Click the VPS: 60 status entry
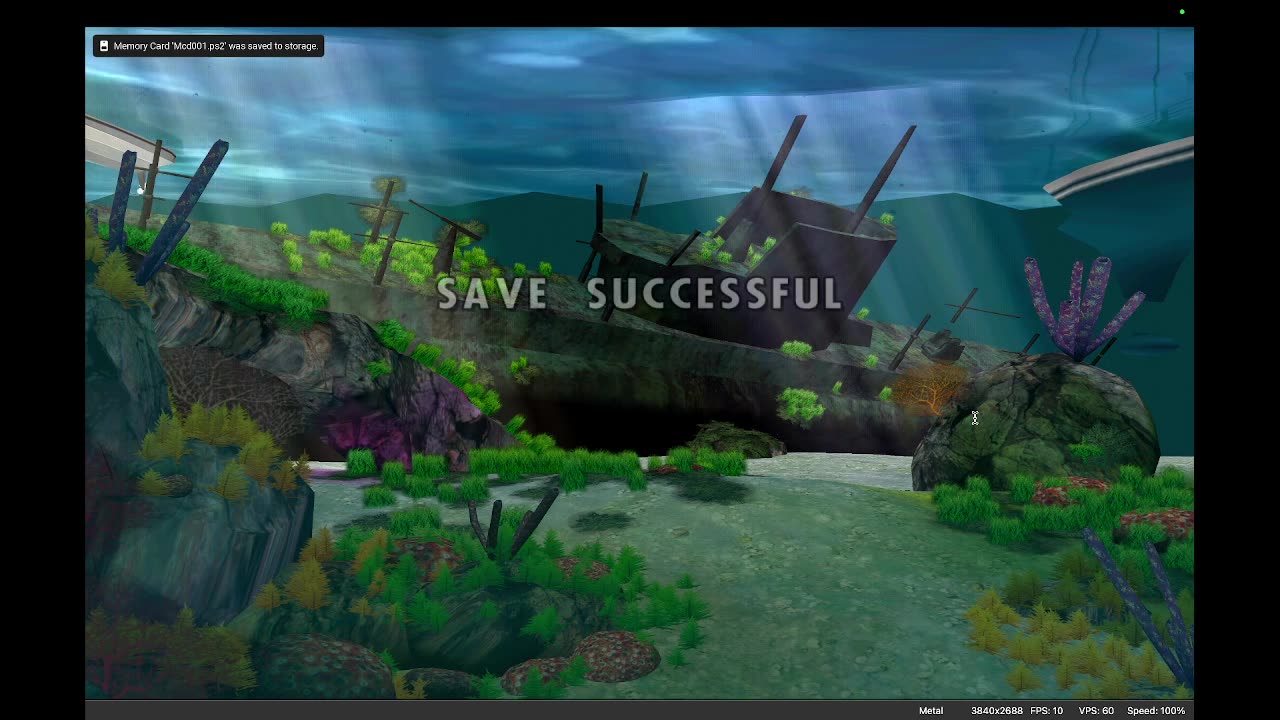The height and width of the screenshot is (720, 1280). pyautogui.click(x=1096, y=711)
